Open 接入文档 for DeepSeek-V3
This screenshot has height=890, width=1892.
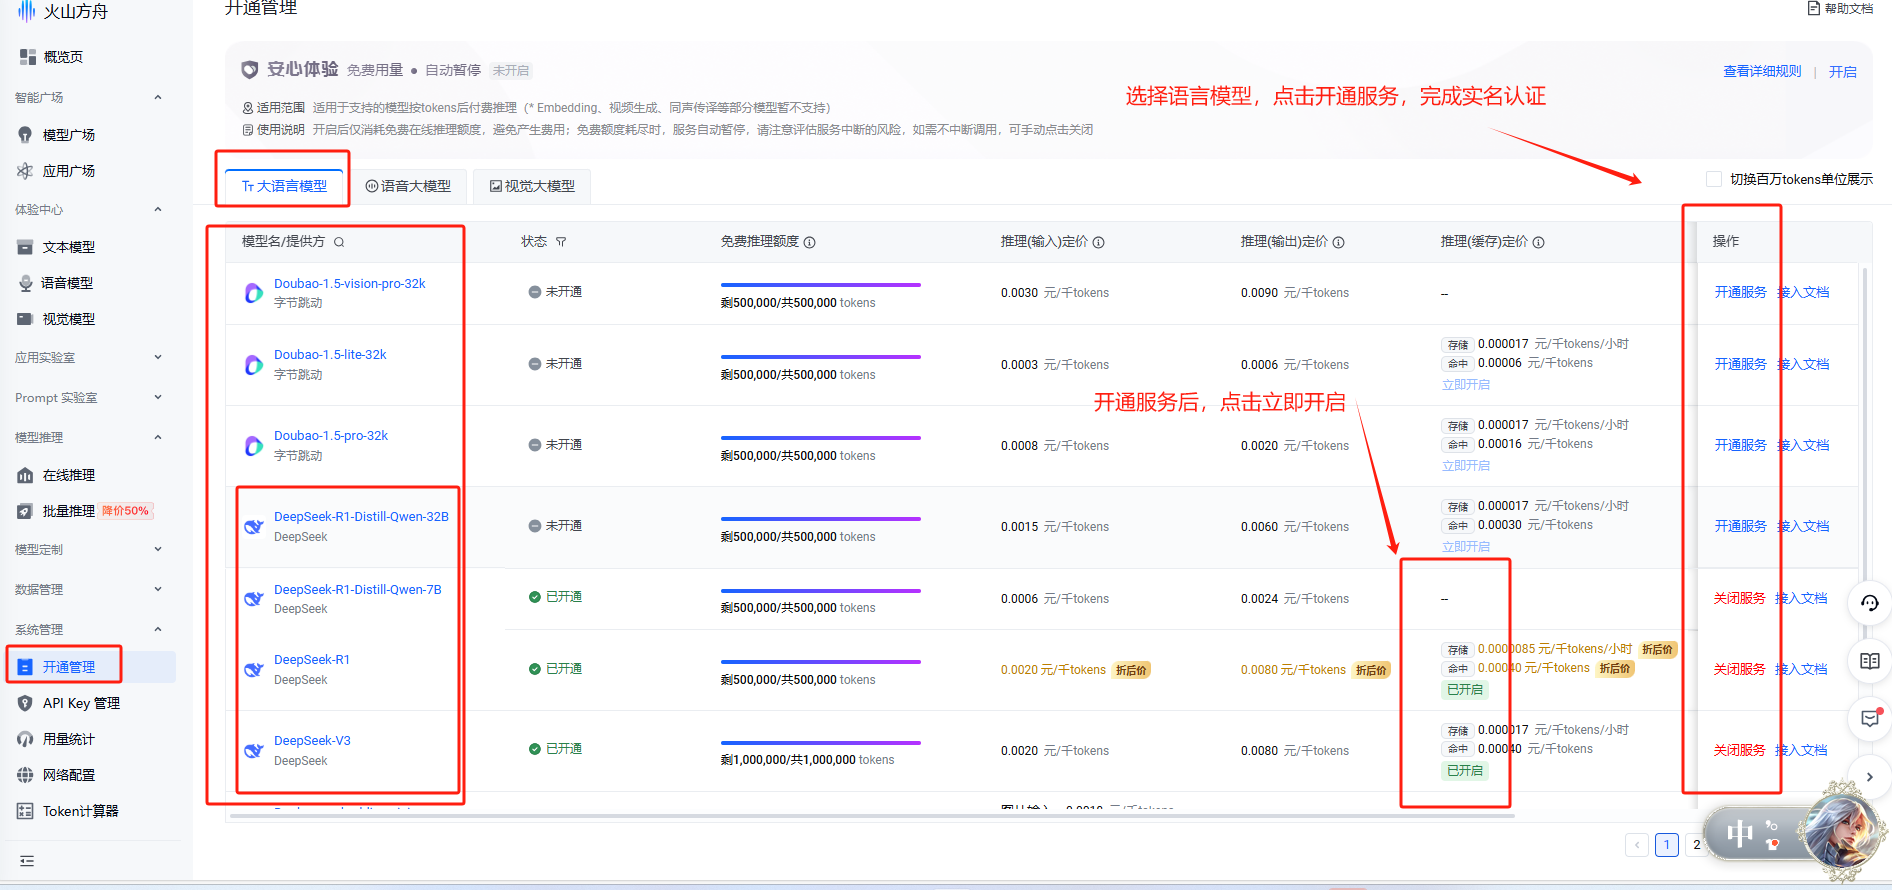pos(1802,750)
